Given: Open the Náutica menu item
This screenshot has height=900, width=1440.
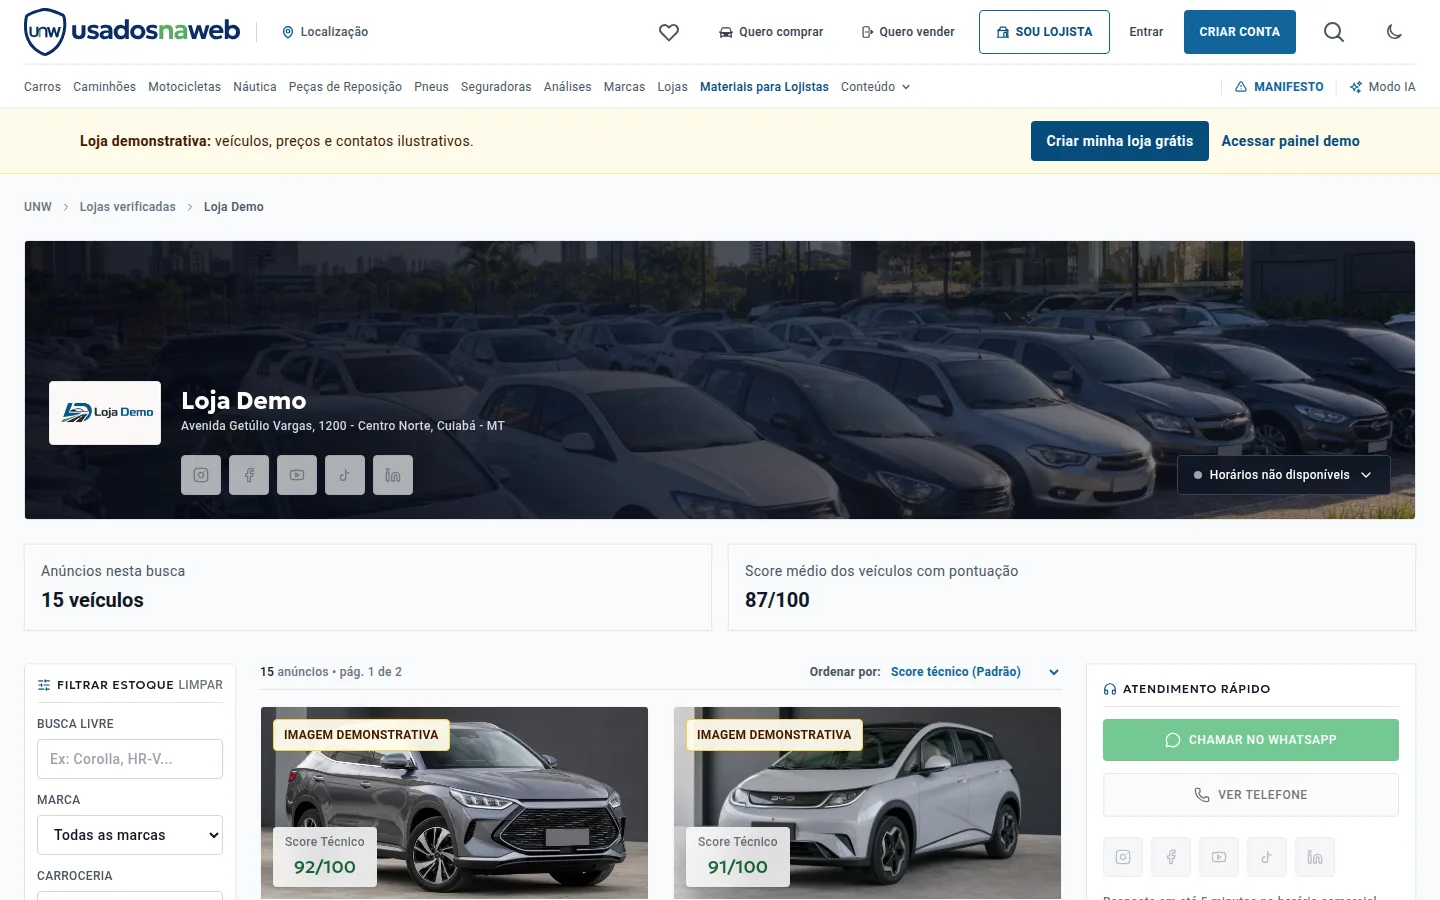Looking at the screenshot, I should point(255,87).
